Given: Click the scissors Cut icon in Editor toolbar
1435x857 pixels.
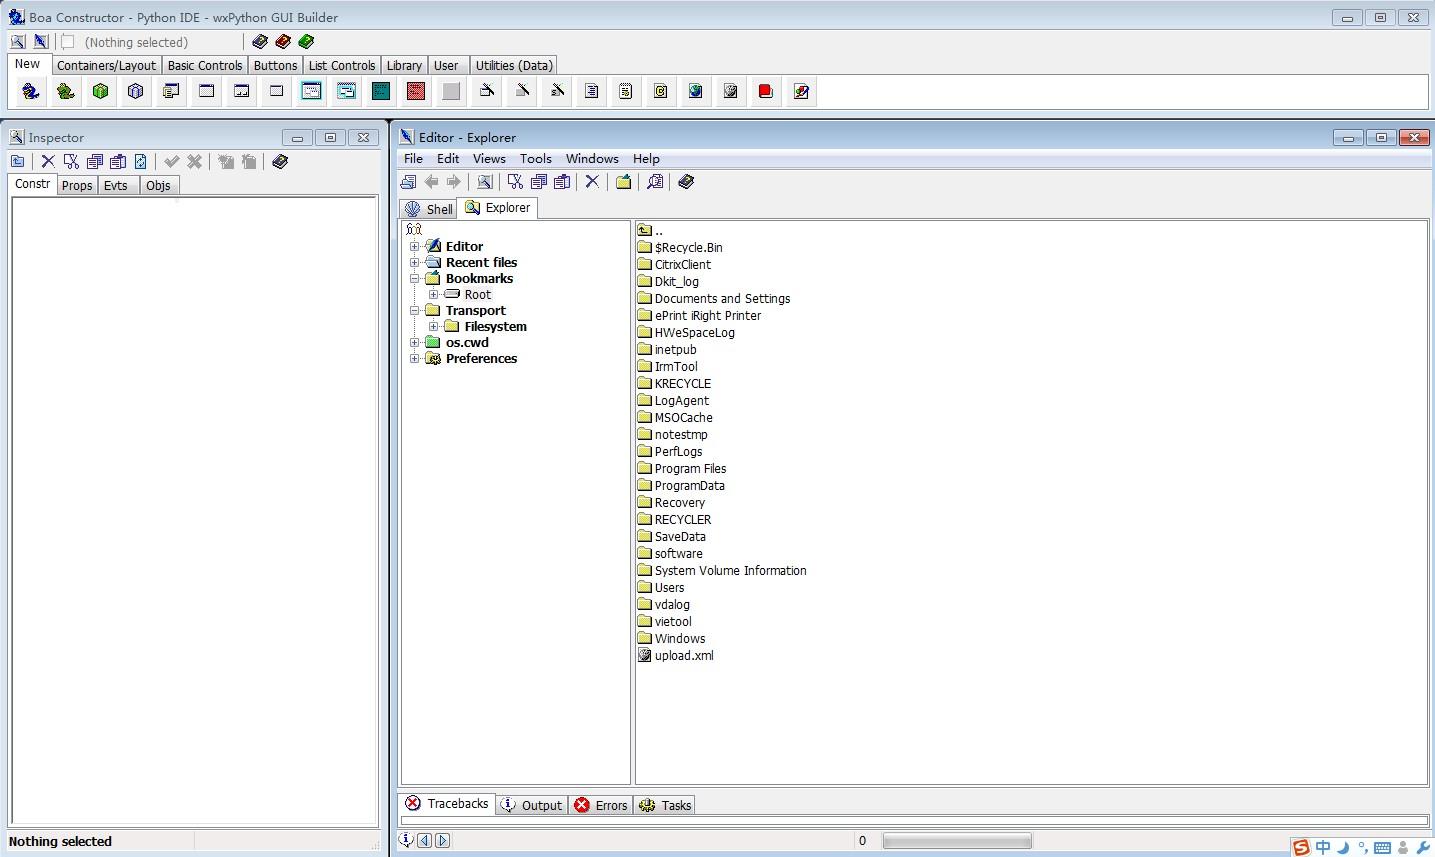Looking at the screenshot, I should click(x=515, y=182).
